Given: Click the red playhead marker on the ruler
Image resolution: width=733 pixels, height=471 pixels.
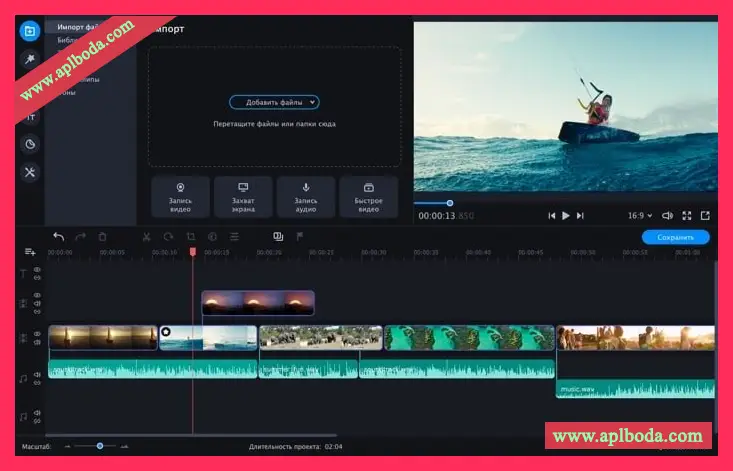Looking at the screenshot, I should tap(193, 252).
